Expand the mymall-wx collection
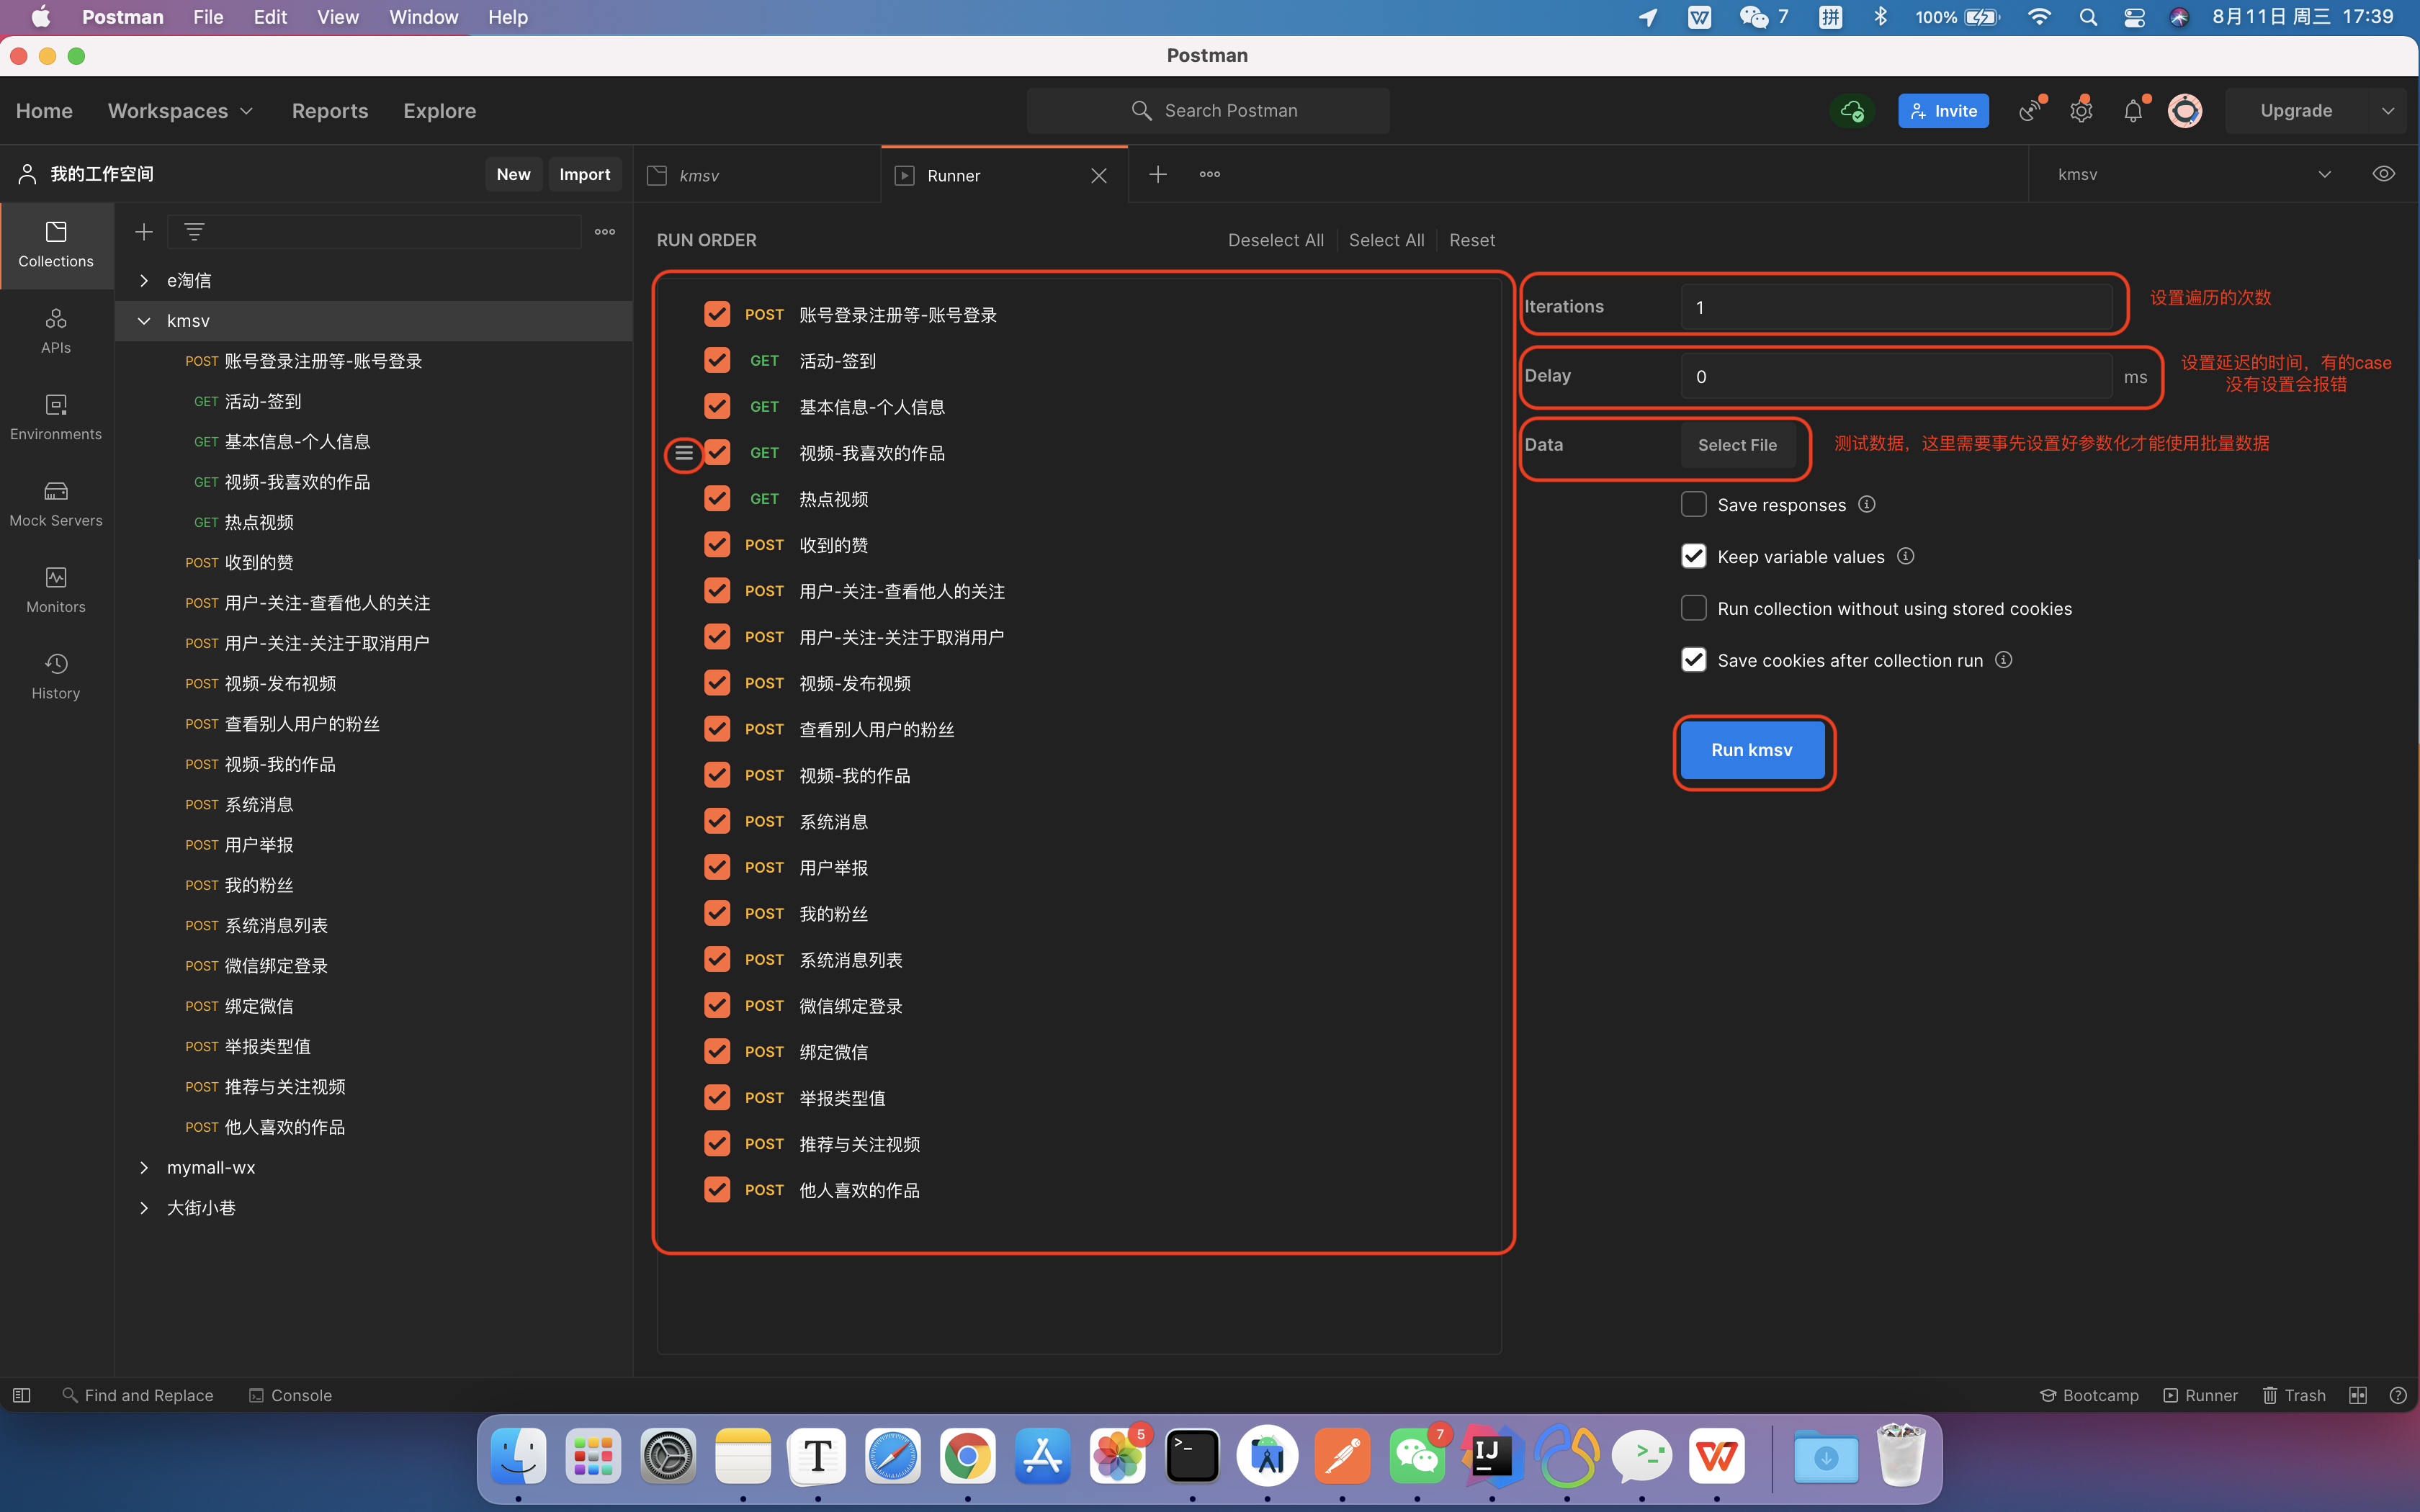Viewport: 2420px width, 1512px height. pyautogui.click(x=144, y=1167)
